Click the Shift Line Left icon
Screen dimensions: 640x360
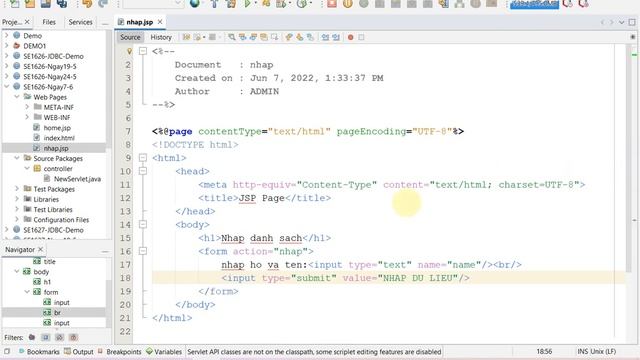point(325,37)
